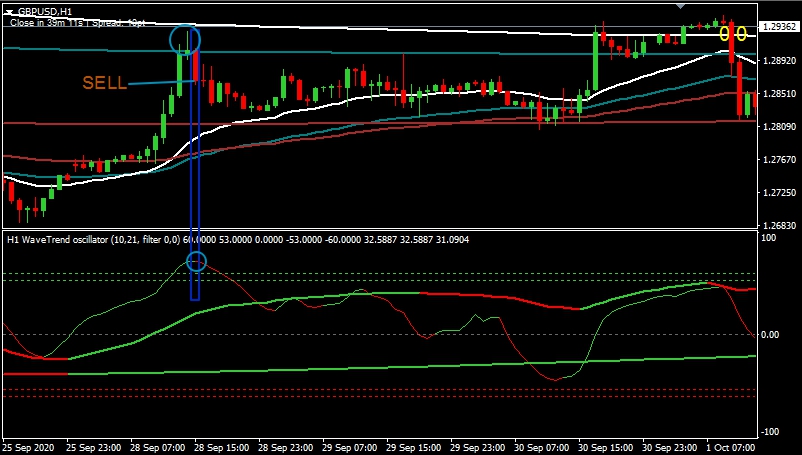Click the current price tag 1.29362

(780, 27)
